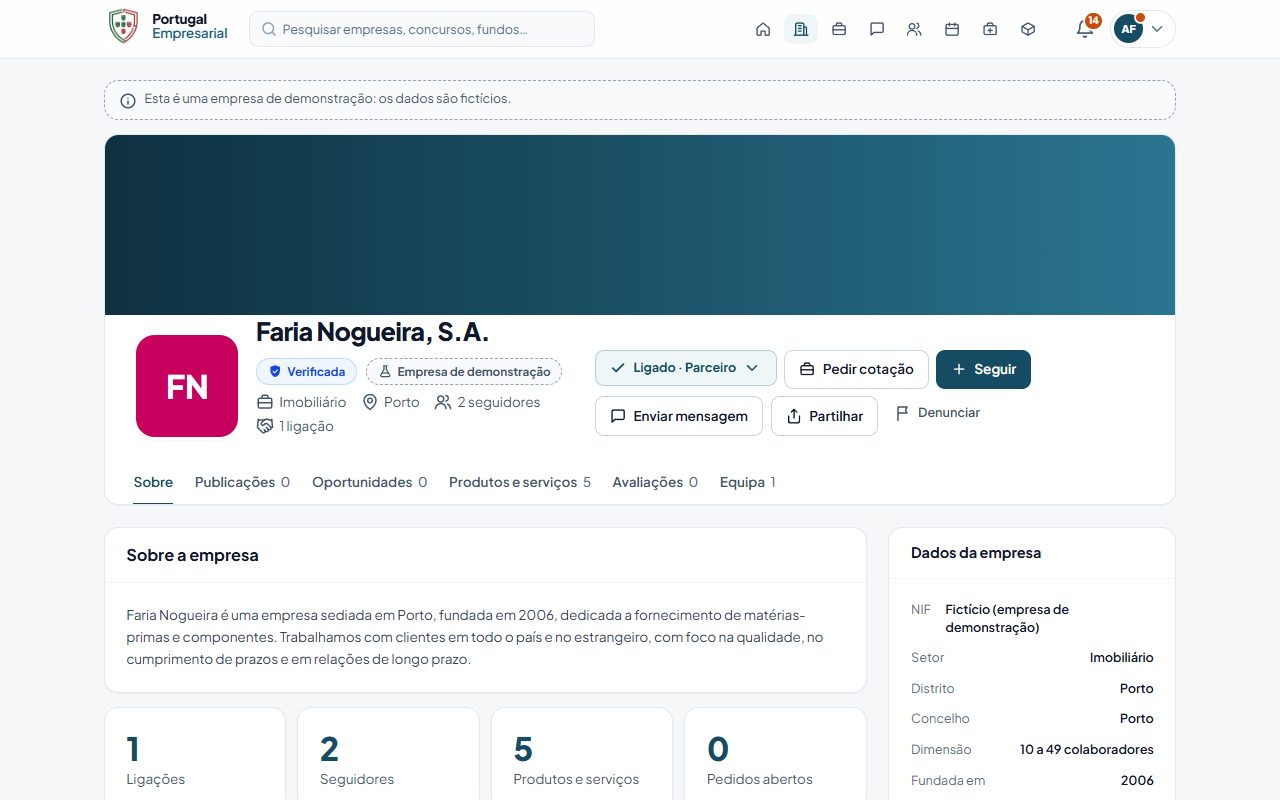Expand the user account menu chevron

[x=1157, y=29]
